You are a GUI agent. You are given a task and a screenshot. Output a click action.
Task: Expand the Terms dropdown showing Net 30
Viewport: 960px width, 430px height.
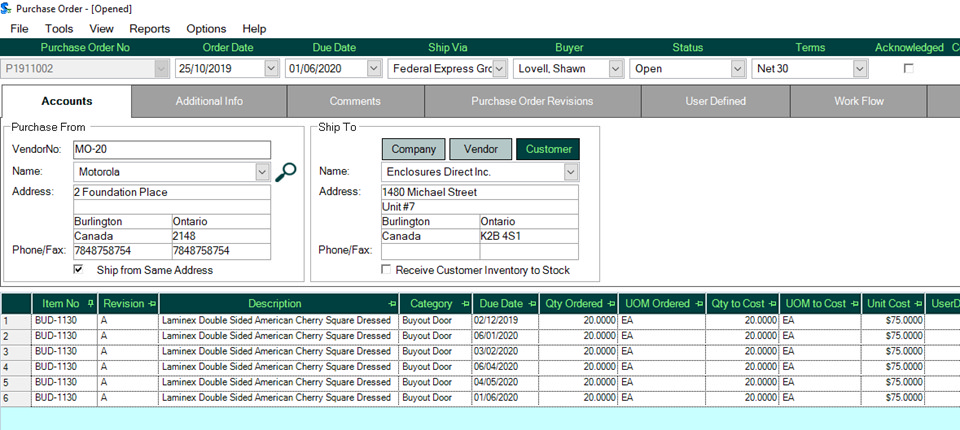859,69
